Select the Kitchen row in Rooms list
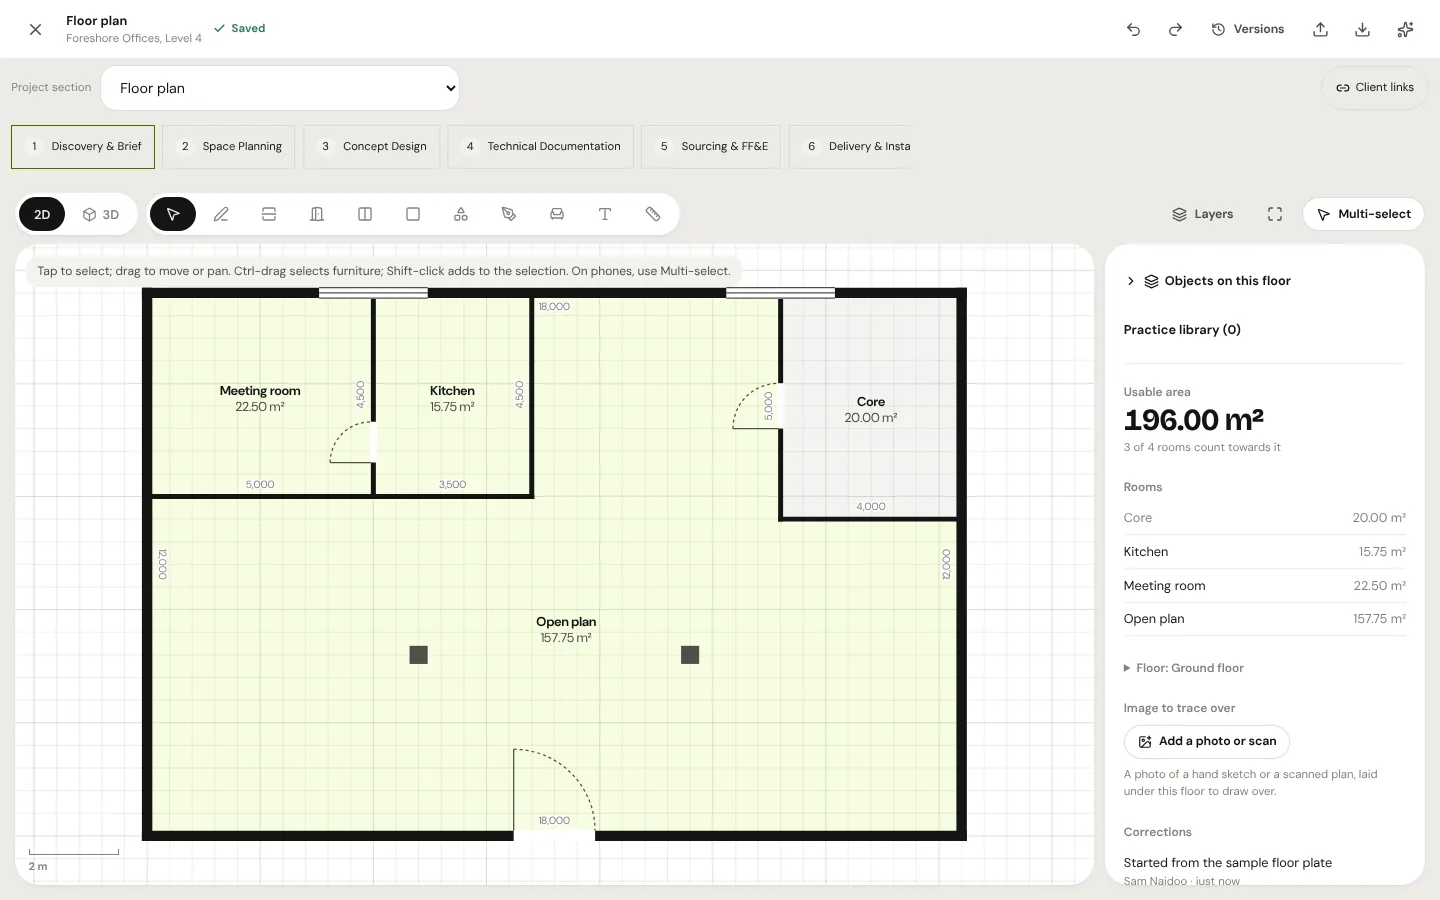The image size is (1440, 900). point(1265,552)
